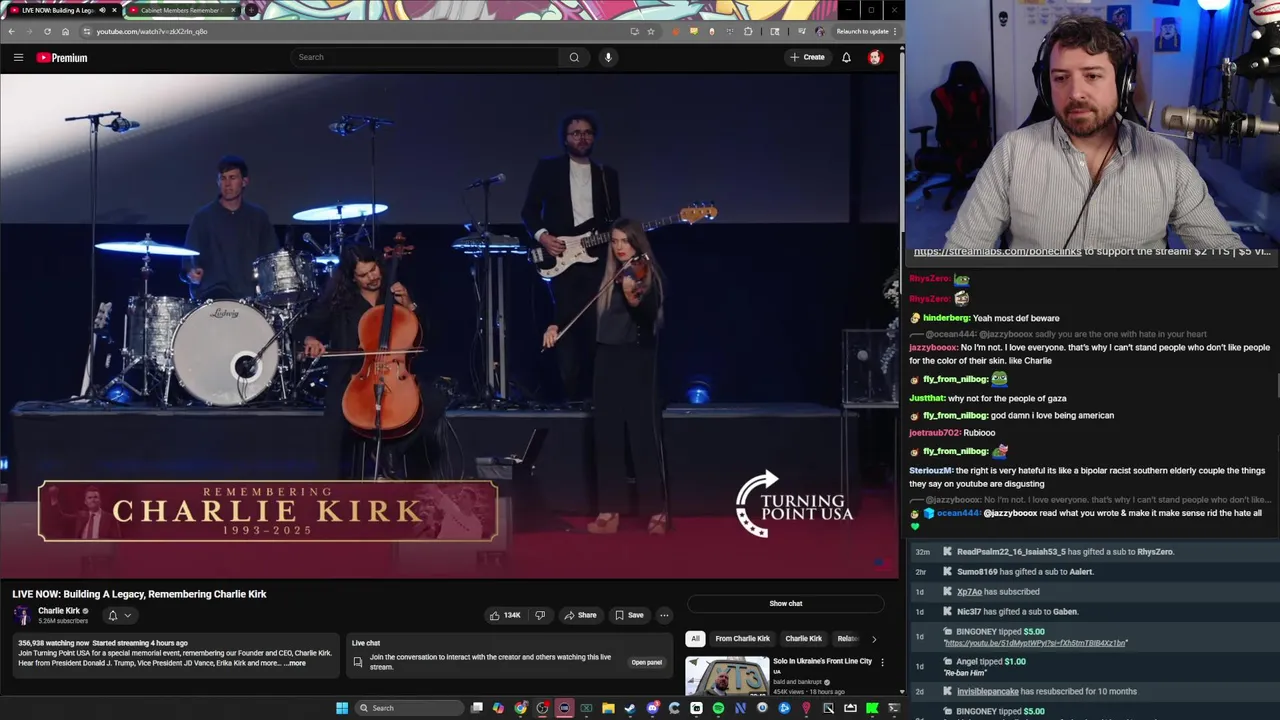Reload the page in the browser
1280x720 pixels.
click(47, 31)
